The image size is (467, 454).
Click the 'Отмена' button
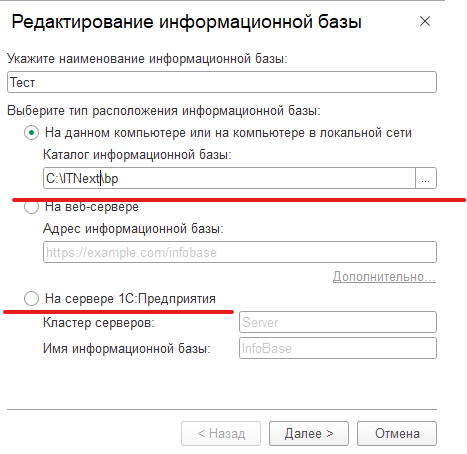click(397, 433)
